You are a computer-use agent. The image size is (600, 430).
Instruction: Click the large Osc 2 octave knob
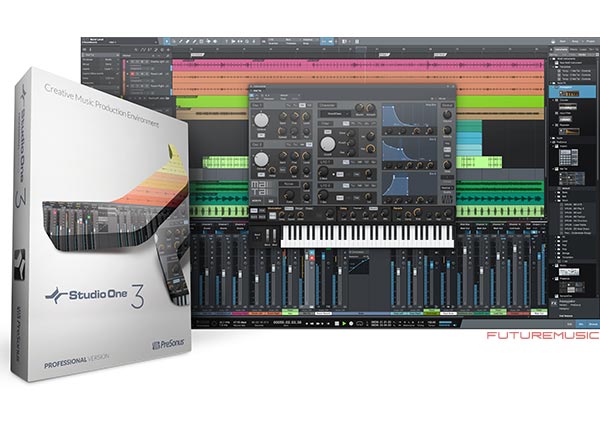point(261,160)
